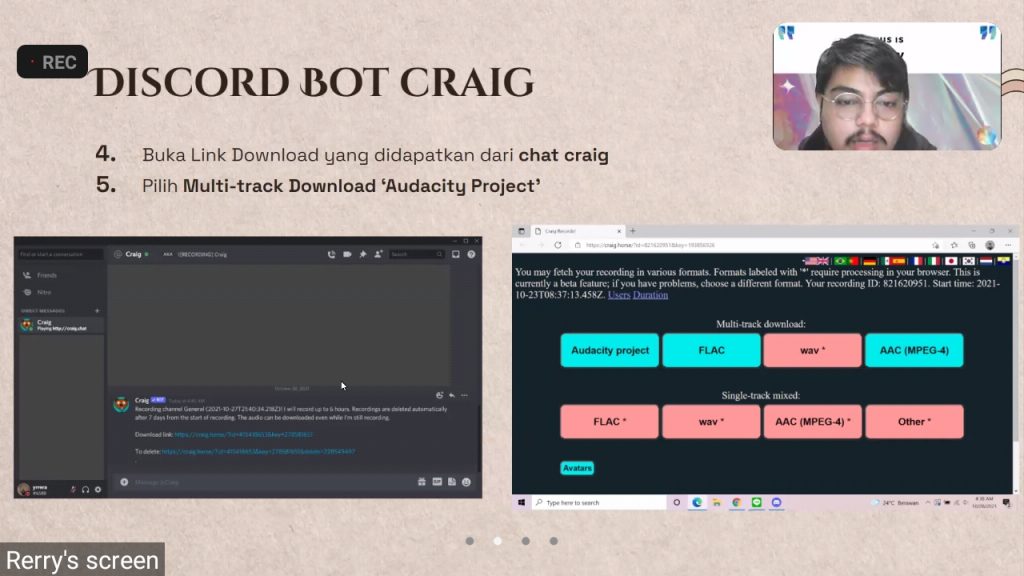The height and width of the screenshot is (576, 1024).
Task: Open Discord from taskbar
Action: click(776, 502)
